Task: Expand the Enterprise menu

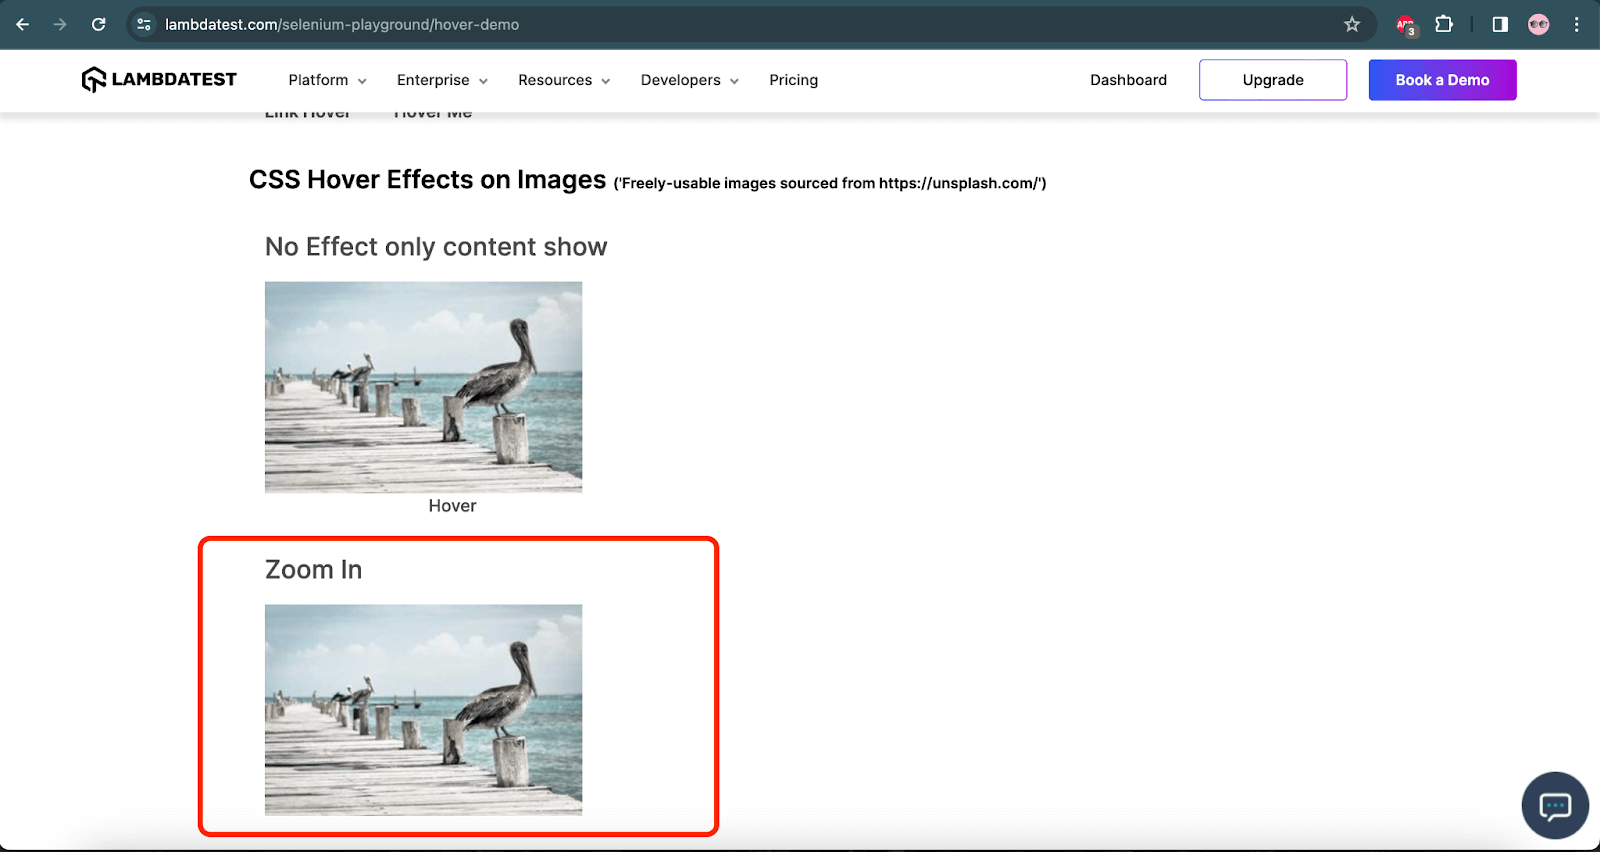Action: pyautogui.click(x=442, y=80)
